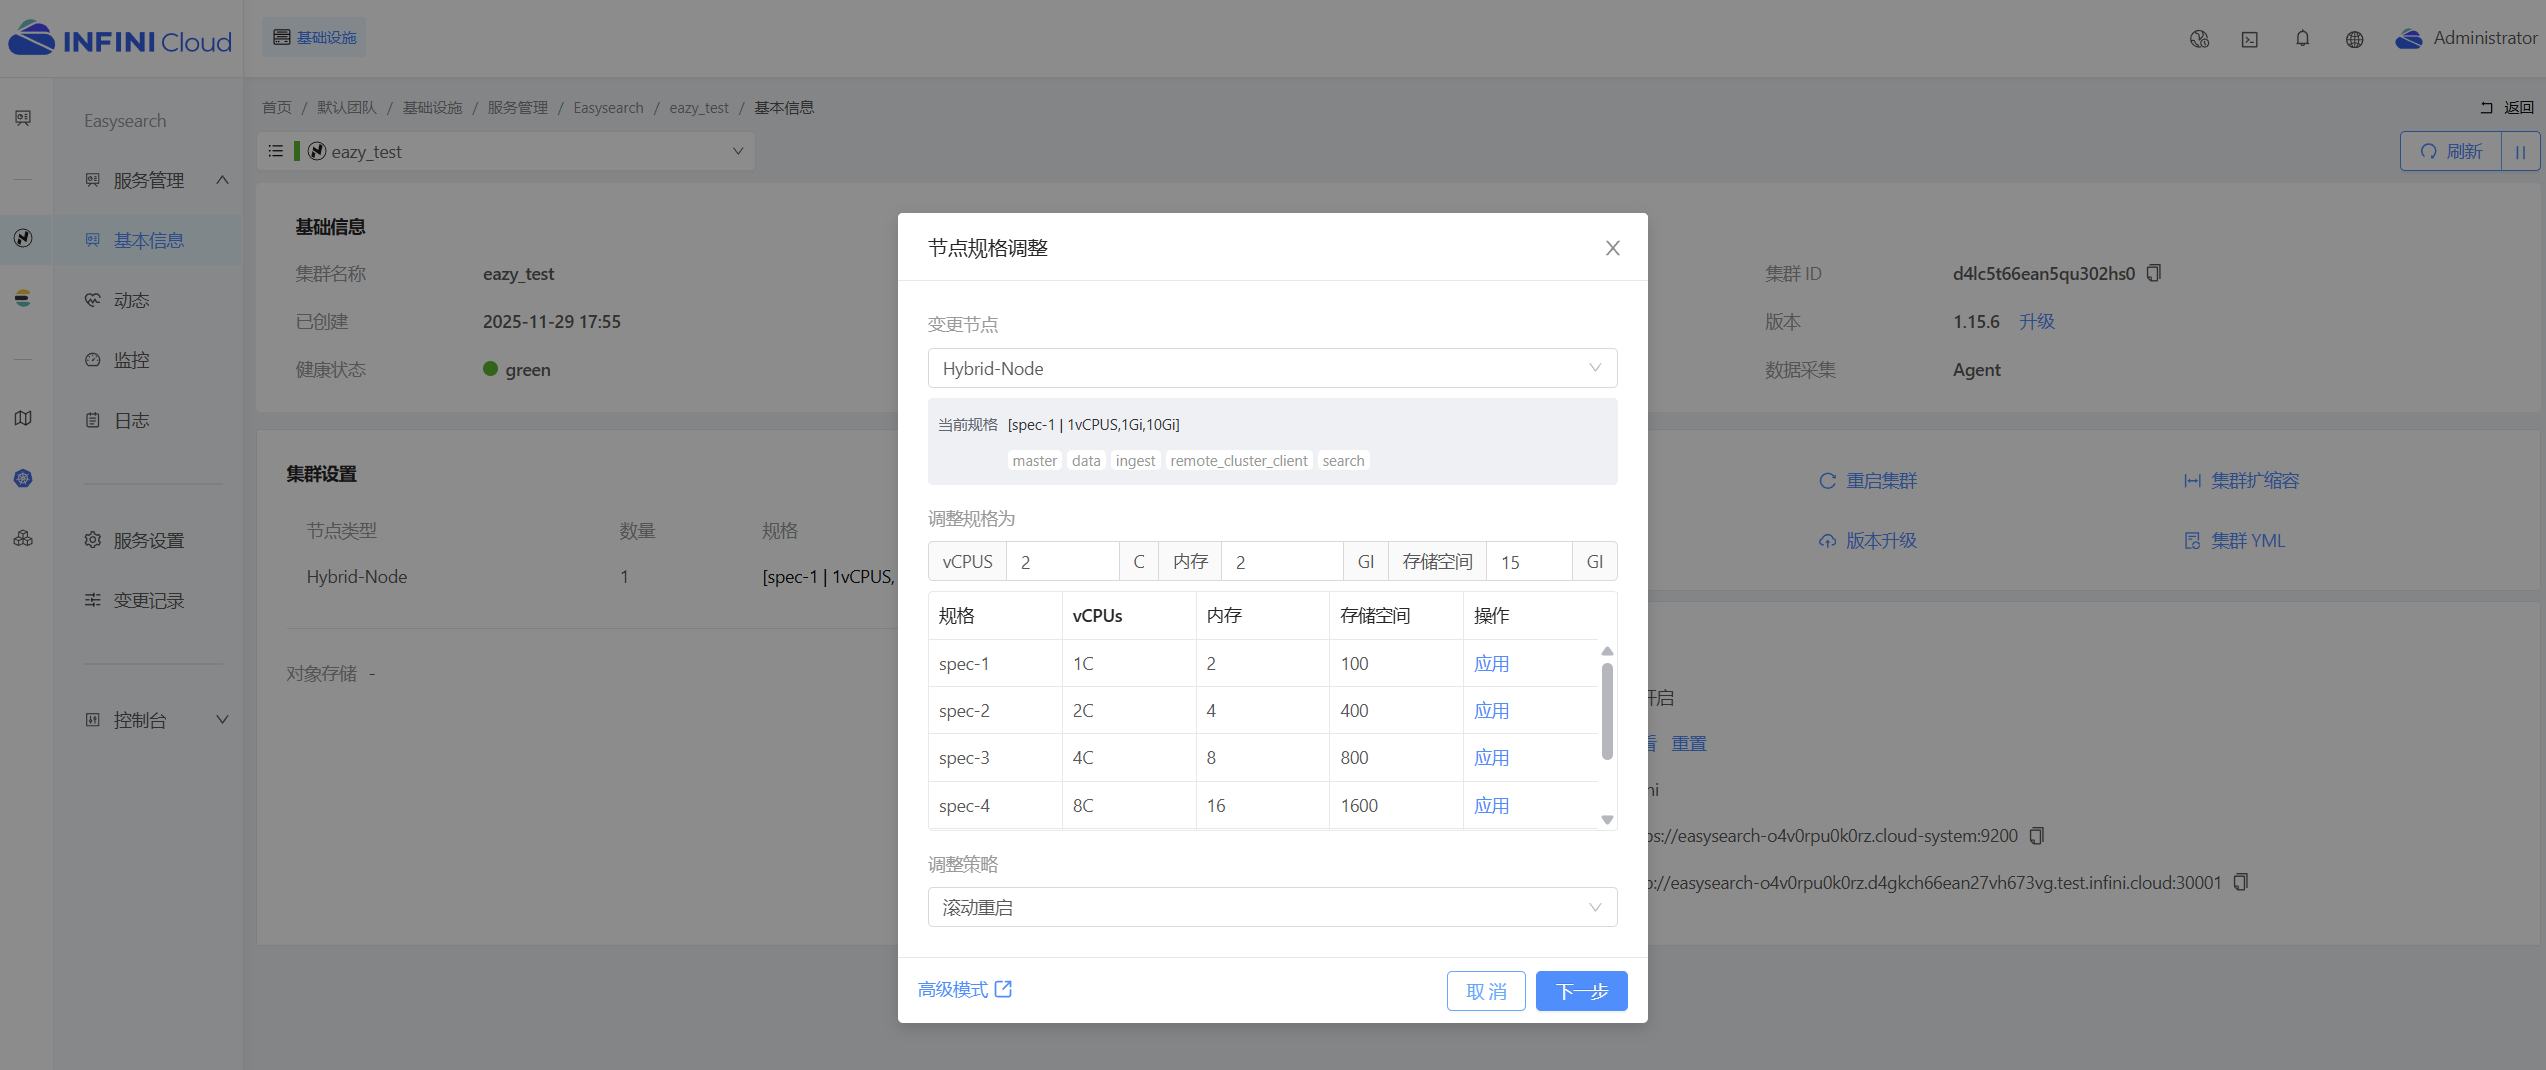Click the 下一步 button
Image resolution: width=2546 pixels, height=1070 pixels.
1581,991
